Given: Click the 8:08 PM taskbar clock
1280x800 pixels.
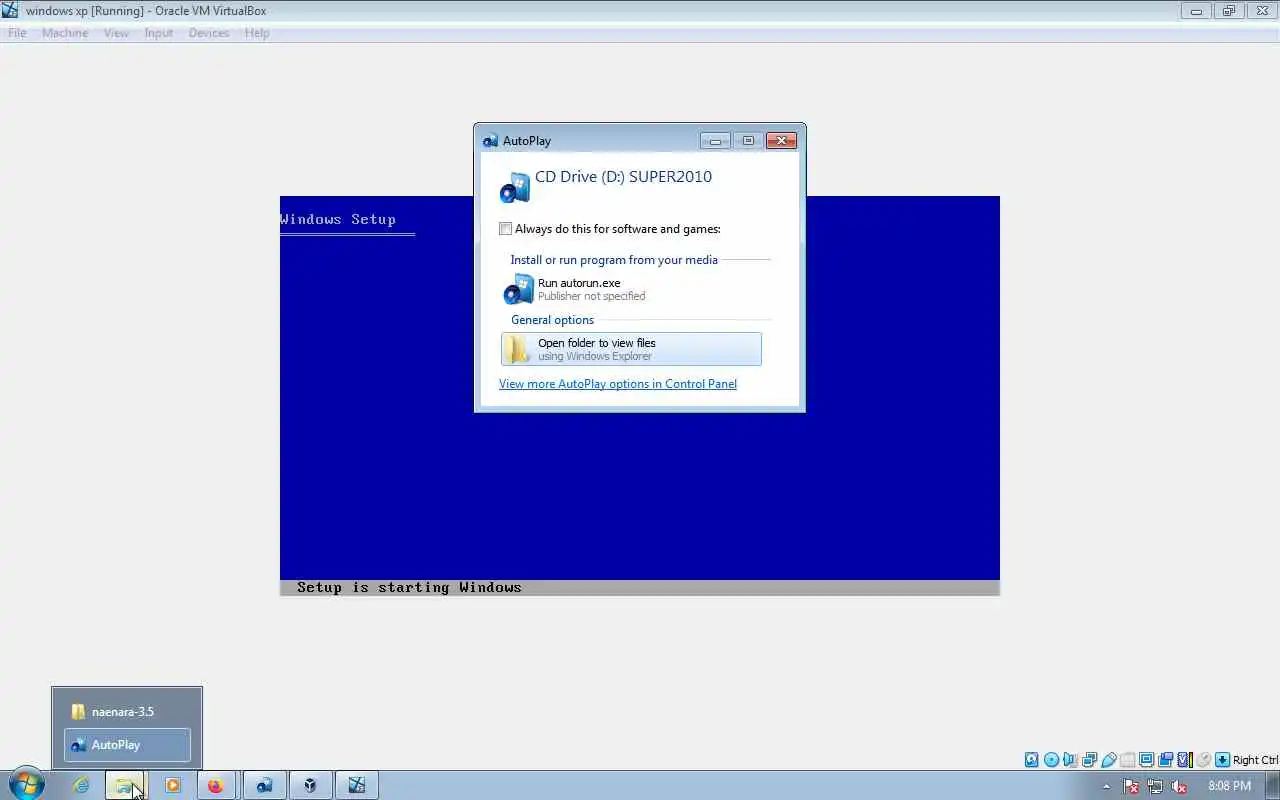Looking at the screenshot, I should tap(1230, 786).
